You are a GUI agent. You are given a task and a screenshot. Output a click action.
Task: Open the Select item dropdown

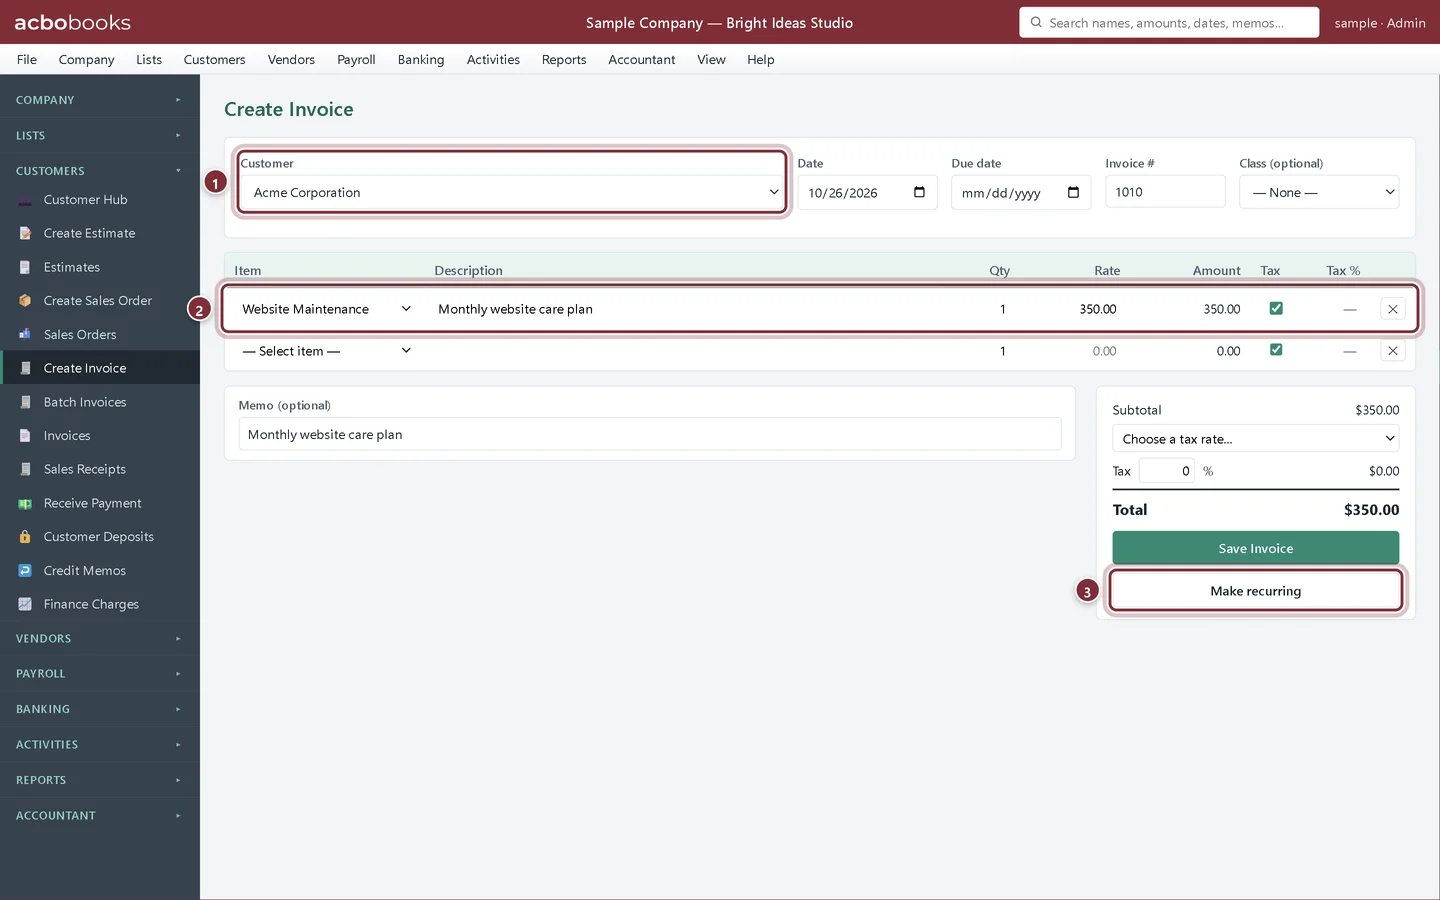[x=326, y=351]
